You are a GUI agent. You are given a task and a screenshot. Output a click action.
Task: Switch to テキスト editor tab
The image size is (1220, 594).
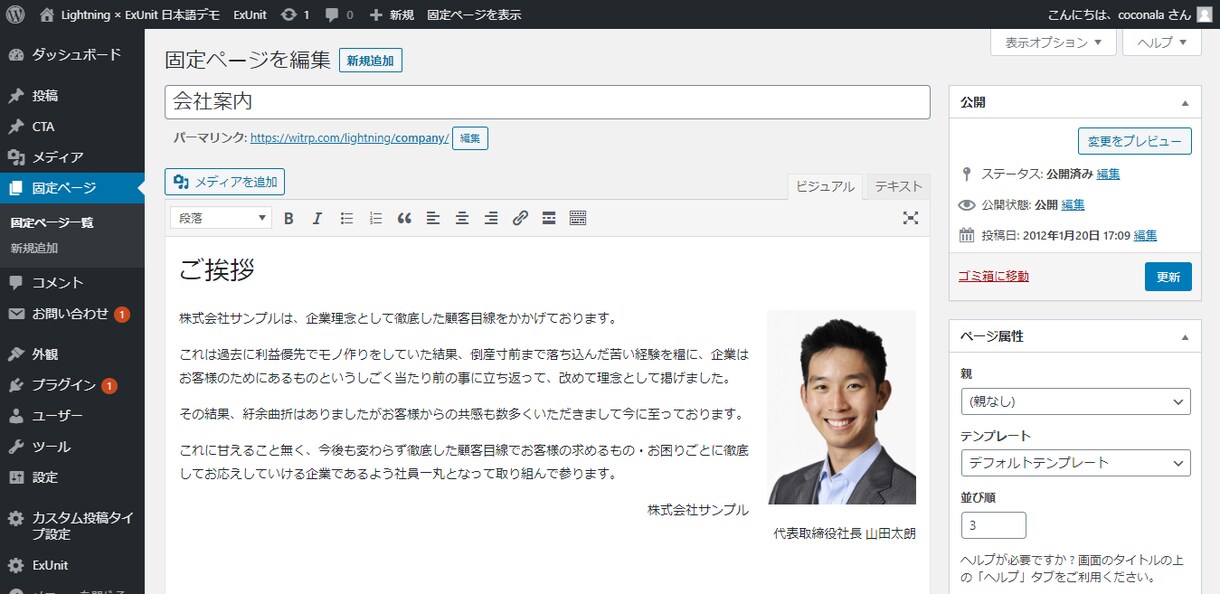pos(898,187)
